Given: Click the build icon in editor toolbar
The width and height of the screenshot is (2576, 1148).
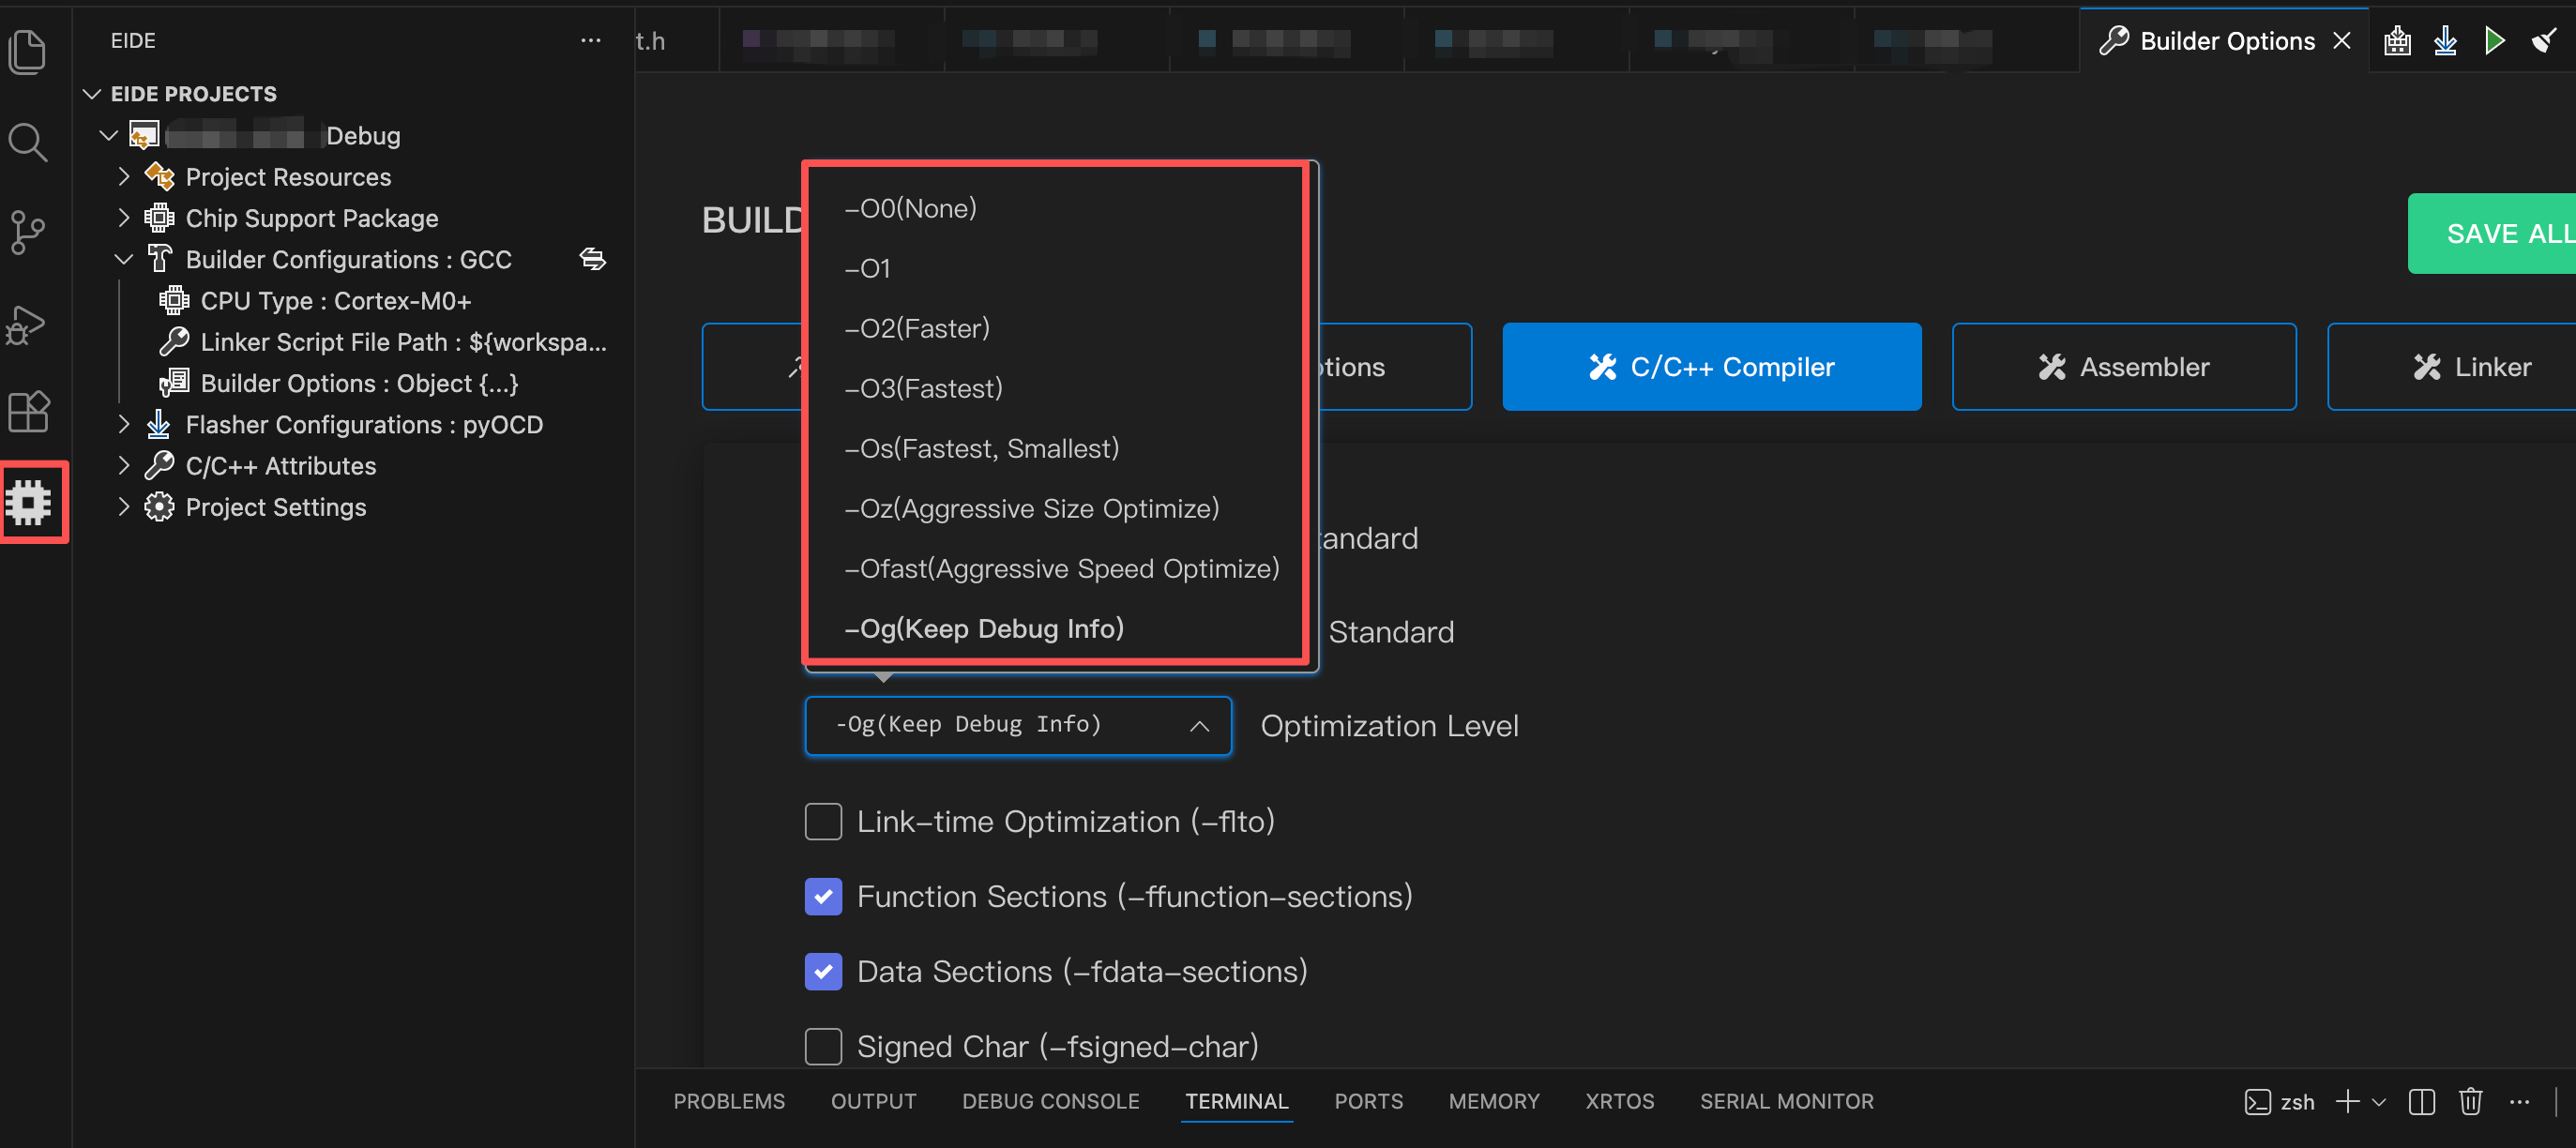Looking at the screenshot, I should pos(2397,41).
